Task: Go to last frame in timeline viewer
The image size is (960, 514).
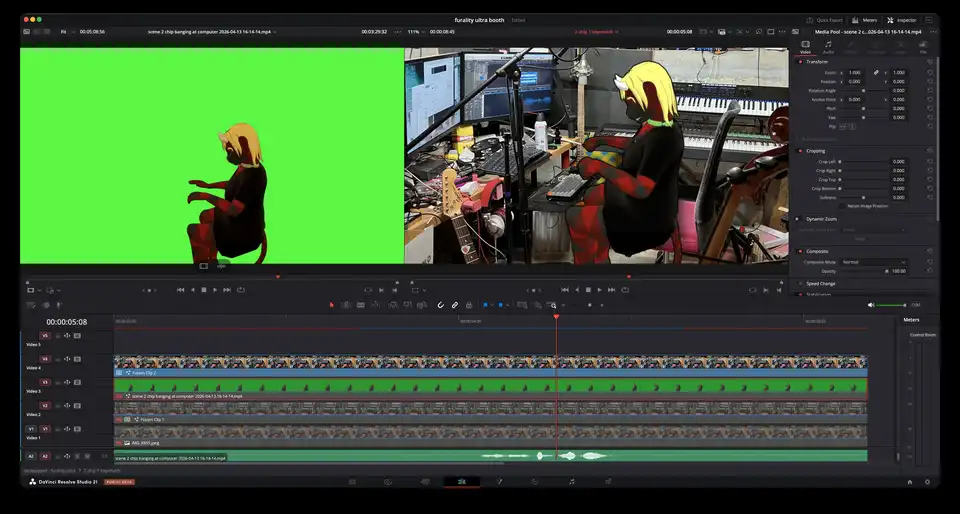Action: (612, 290)
